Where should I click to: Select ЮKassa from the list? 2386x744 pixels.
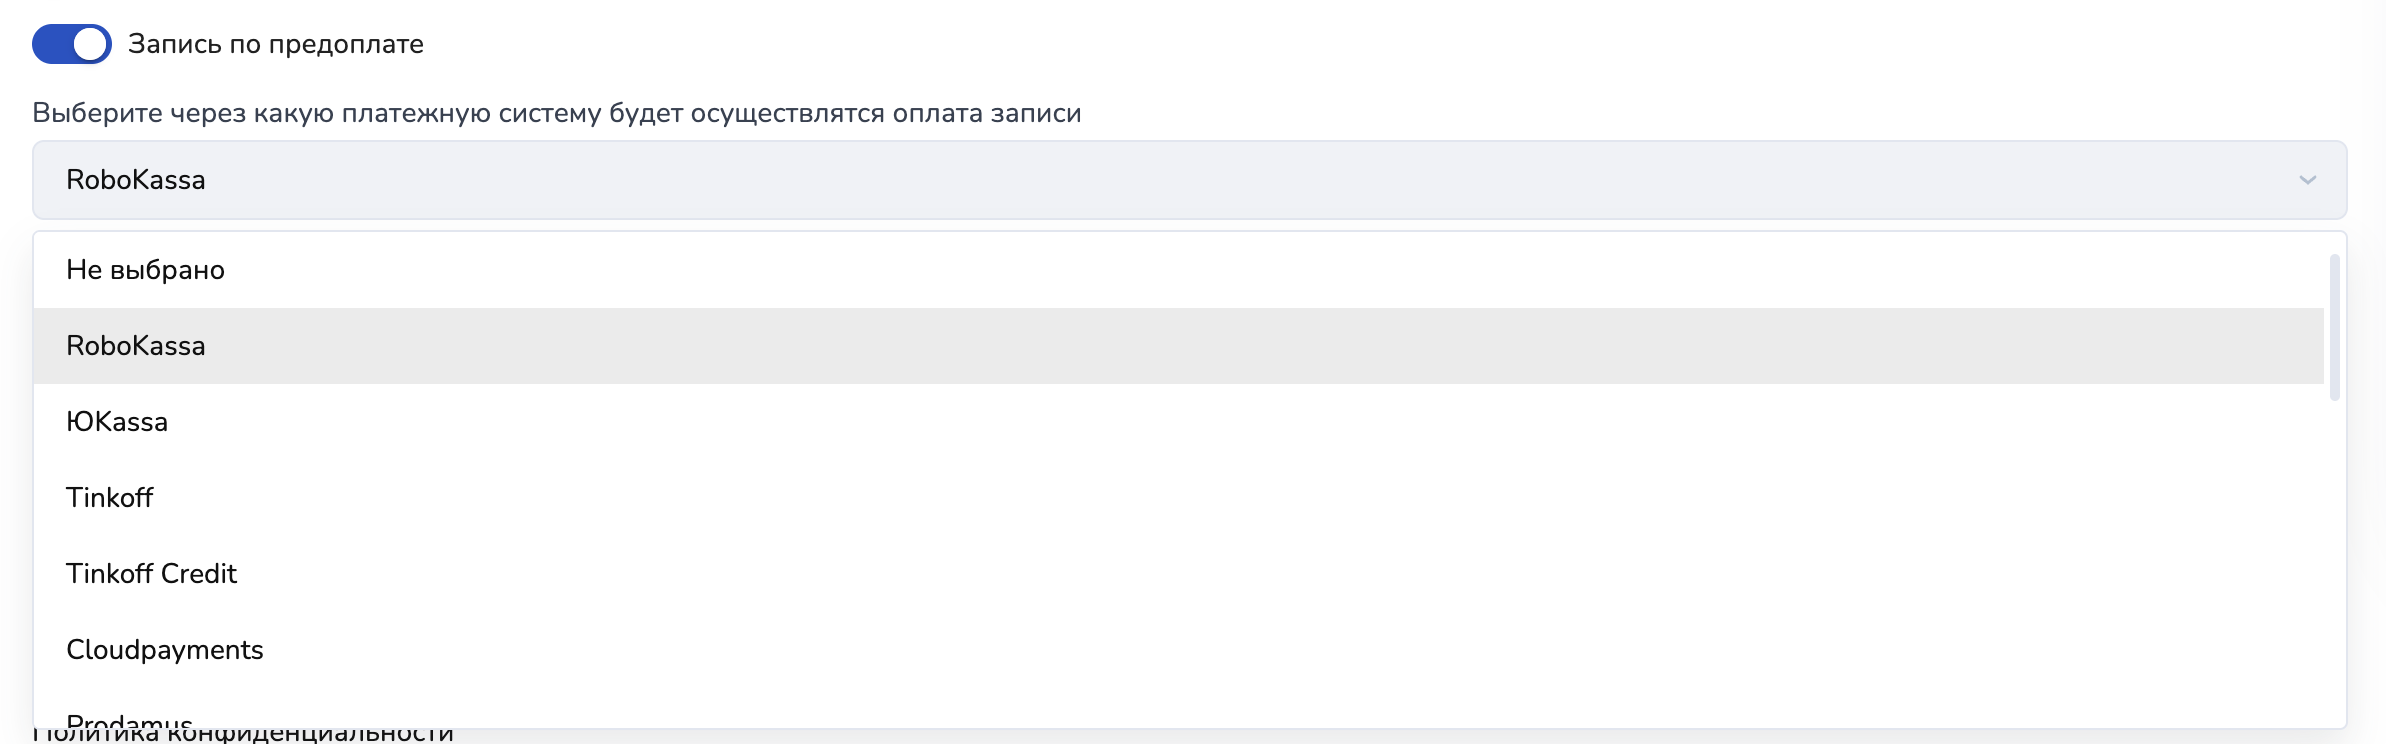(x=117, y=422)
